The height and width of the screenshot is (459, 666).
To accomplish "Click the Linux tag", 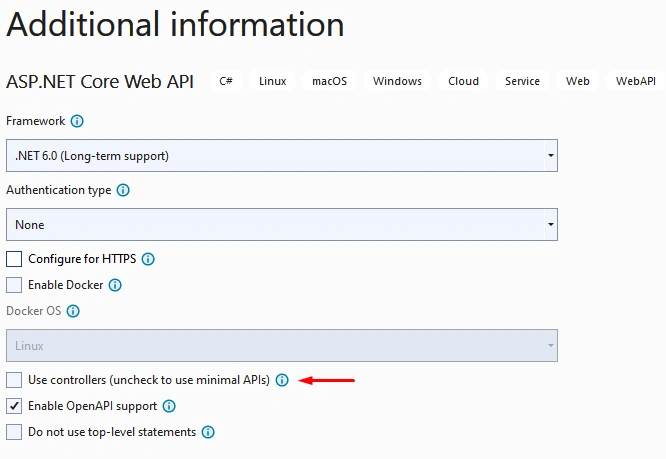I will click(x=273, y=81).
